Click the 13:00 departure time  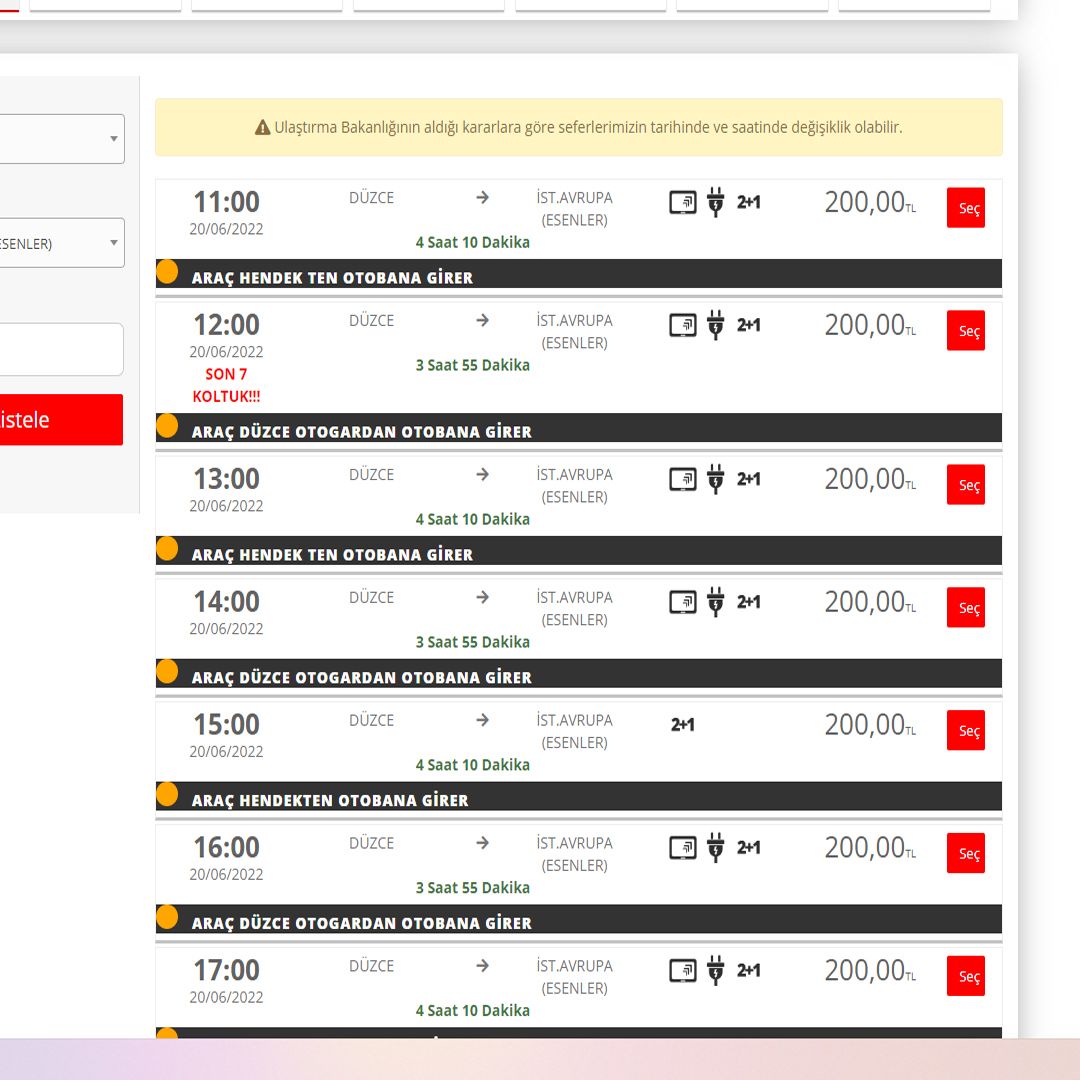click(x=227, y=479)
